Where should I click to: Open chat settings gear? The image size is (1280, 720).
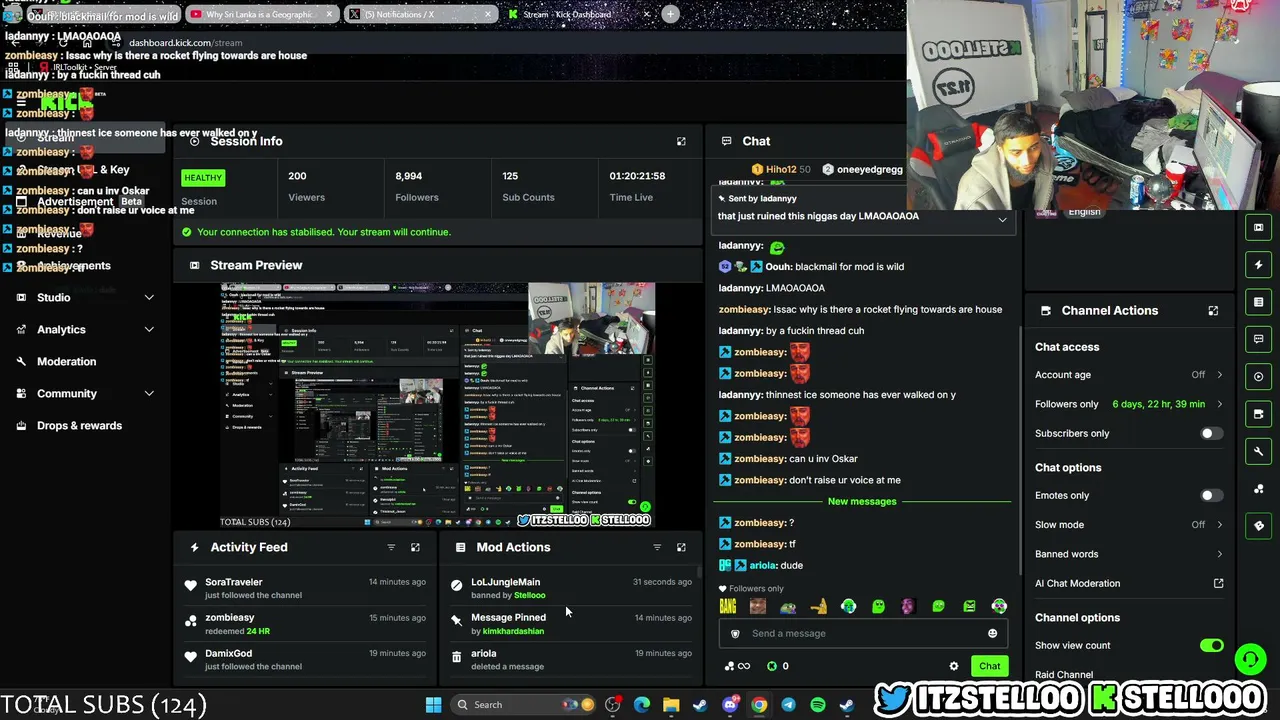coord(953,666)
